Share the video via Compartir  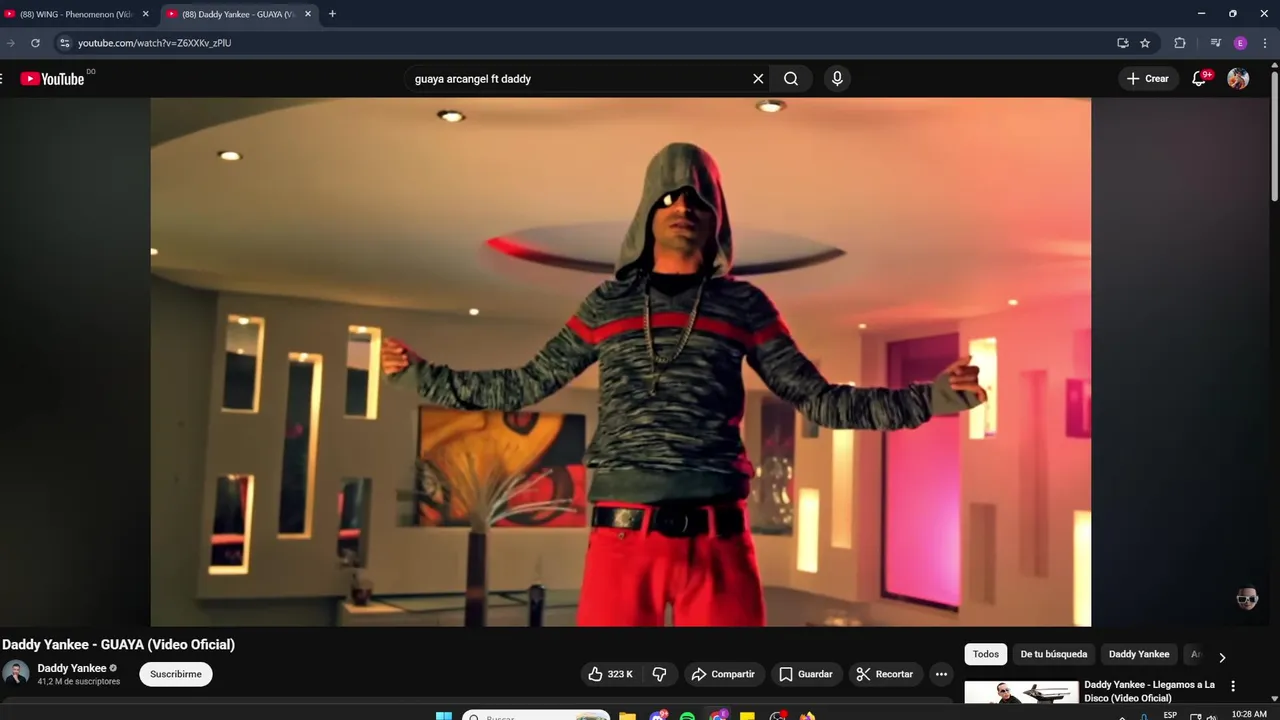click(x=724, y=674)
